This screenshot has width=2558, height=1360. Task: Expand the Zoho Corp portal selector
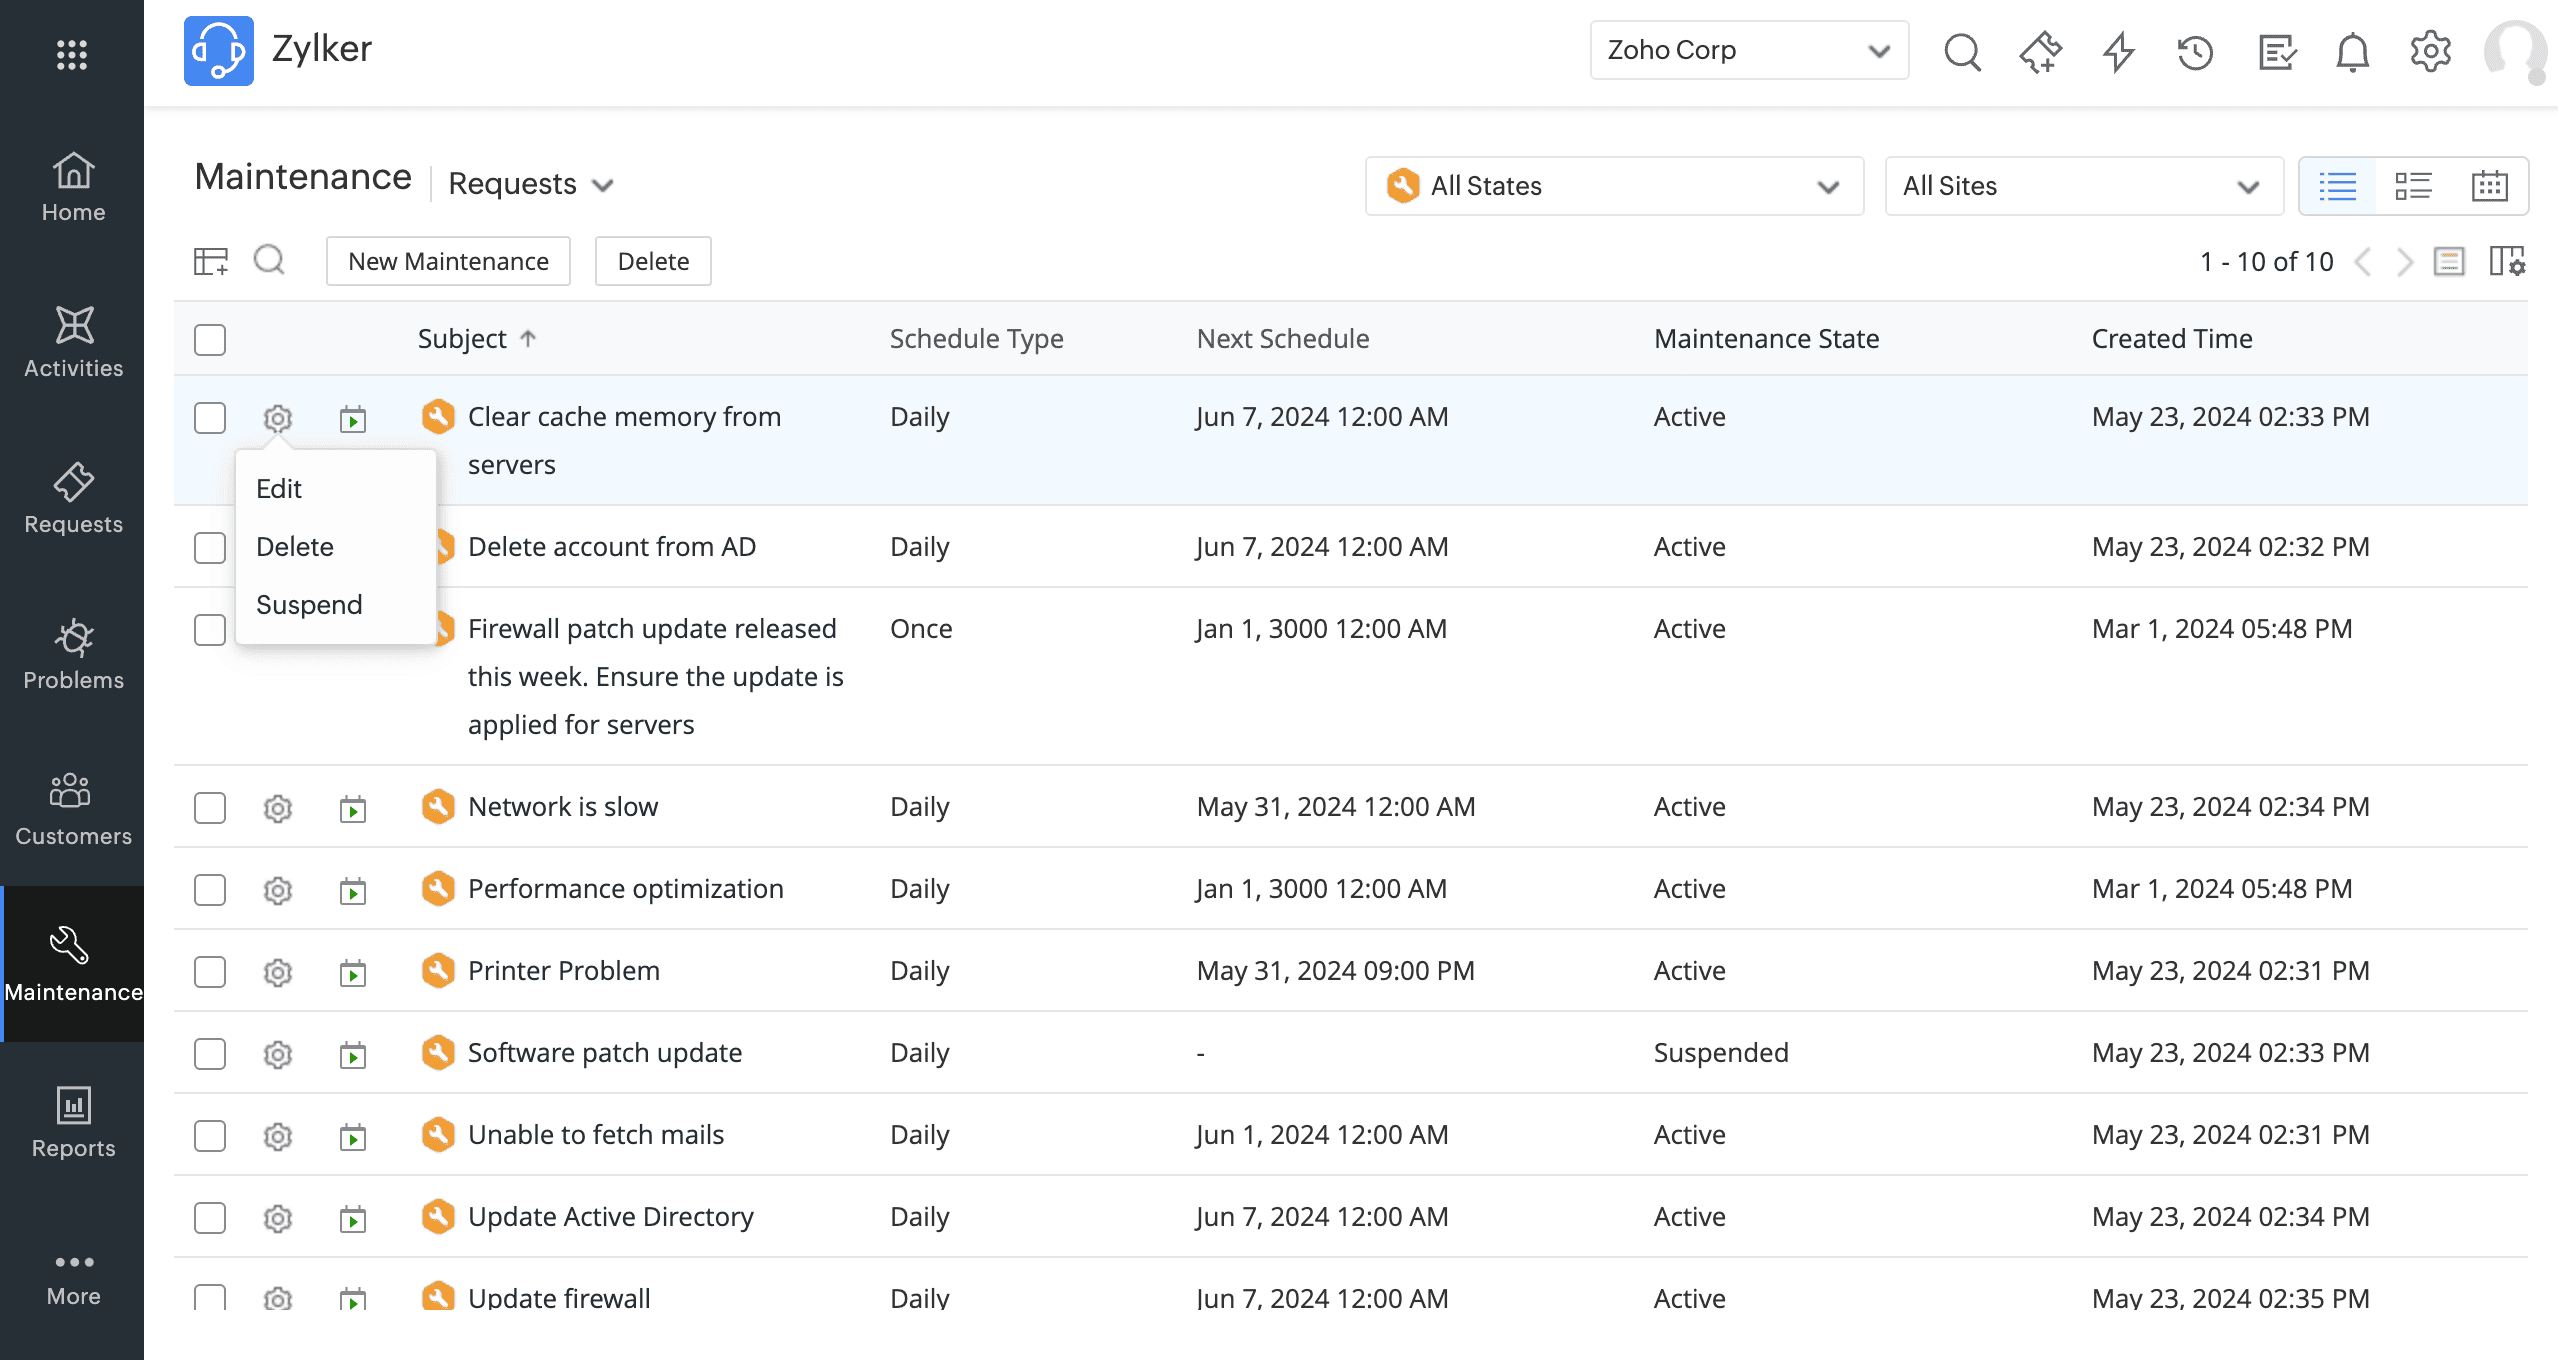1748,50
